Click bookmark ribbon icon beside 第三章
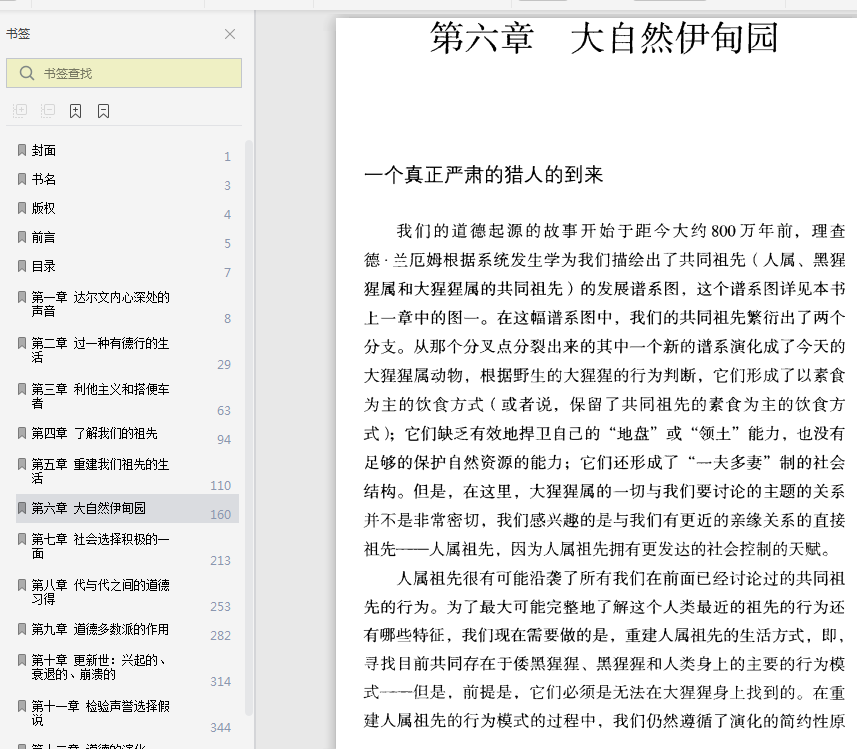The width and height of the screenshot is (857, 749). tap(22, 389)
